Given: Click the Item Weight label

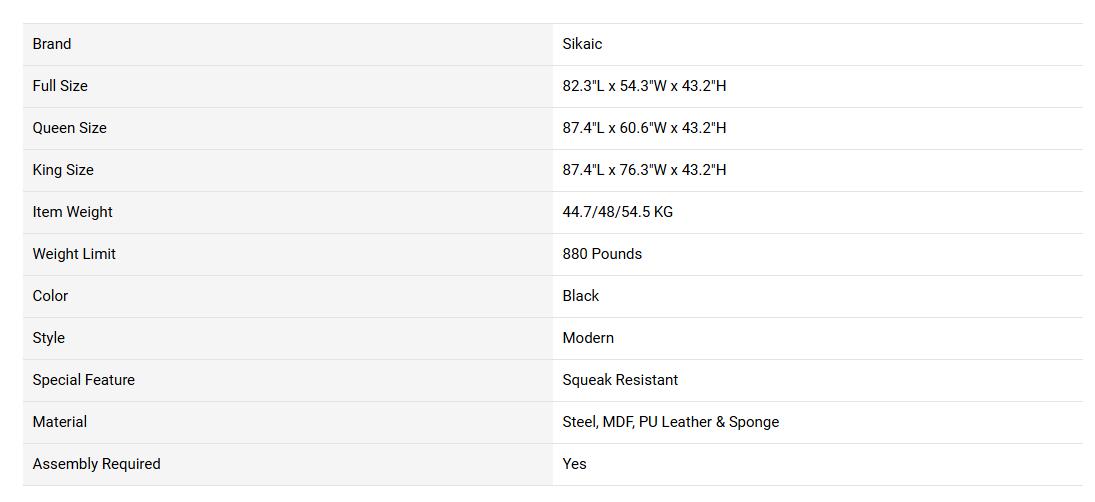Looking at the screenshot, I should pyautogui.click(x=72, y=212).
